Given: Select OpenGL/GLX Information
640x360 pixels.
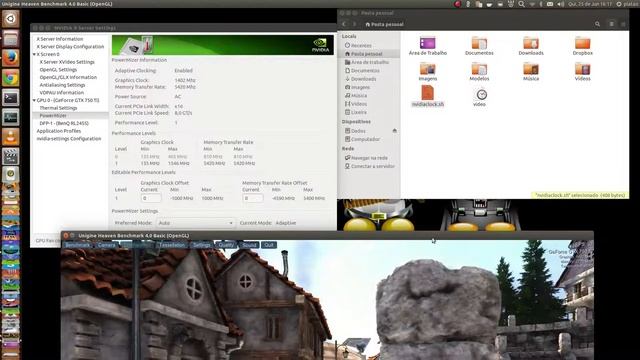Looking at the screenshot, I should (x=68, y=77).
